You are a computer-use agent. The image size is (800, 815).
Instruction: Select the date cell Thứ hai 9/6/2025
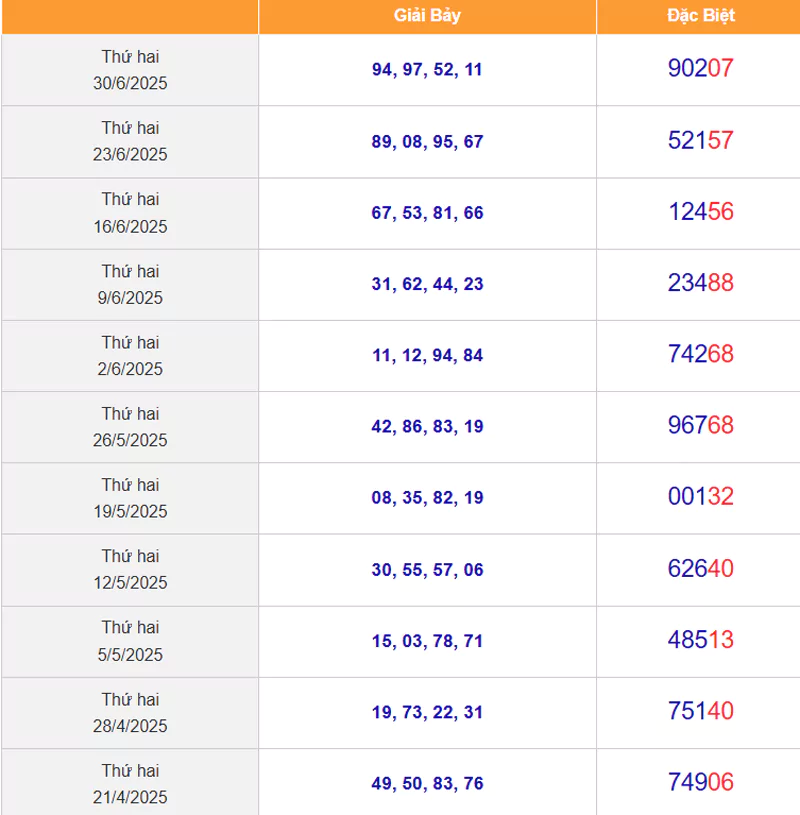(130, 284)
